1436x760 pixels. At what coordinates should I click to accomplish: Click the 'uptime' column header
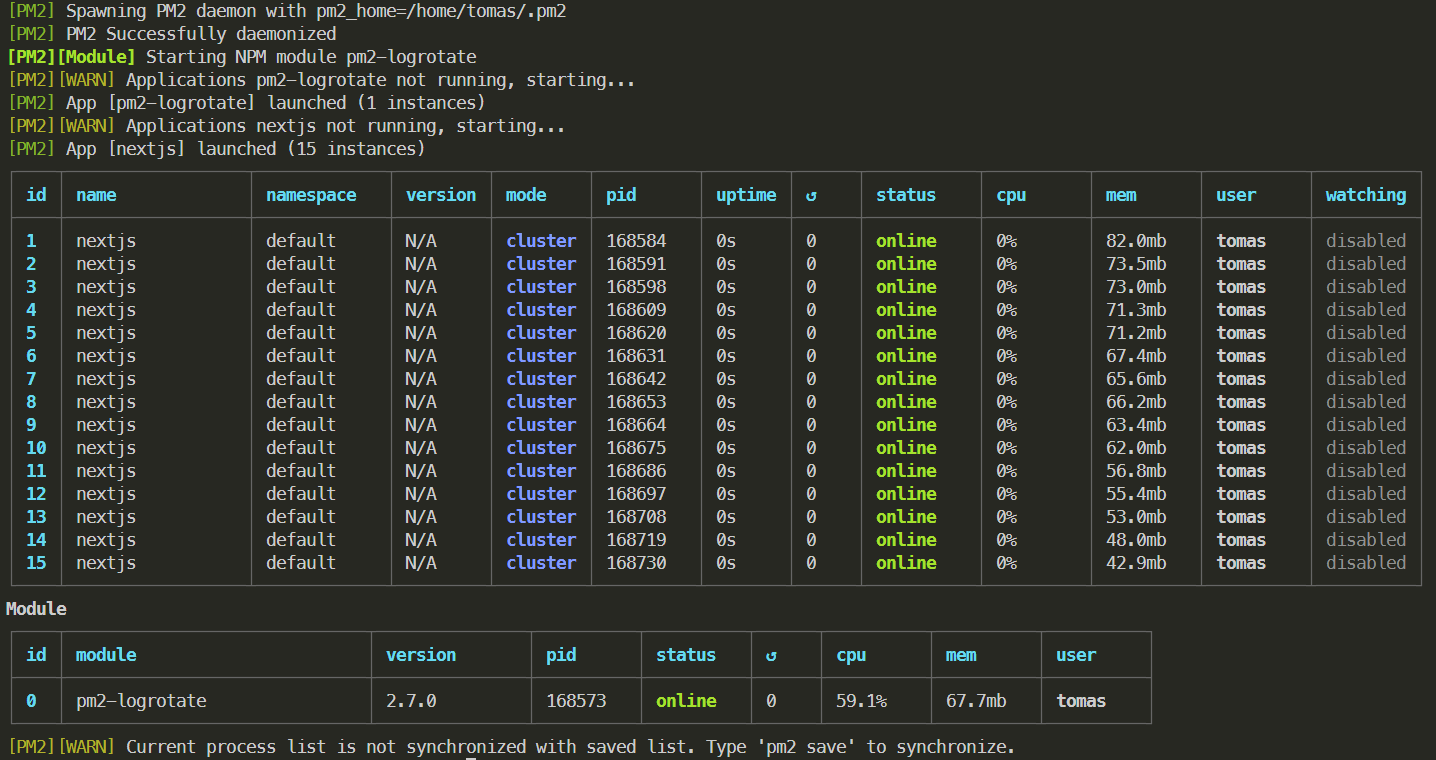tap(746, 195)
